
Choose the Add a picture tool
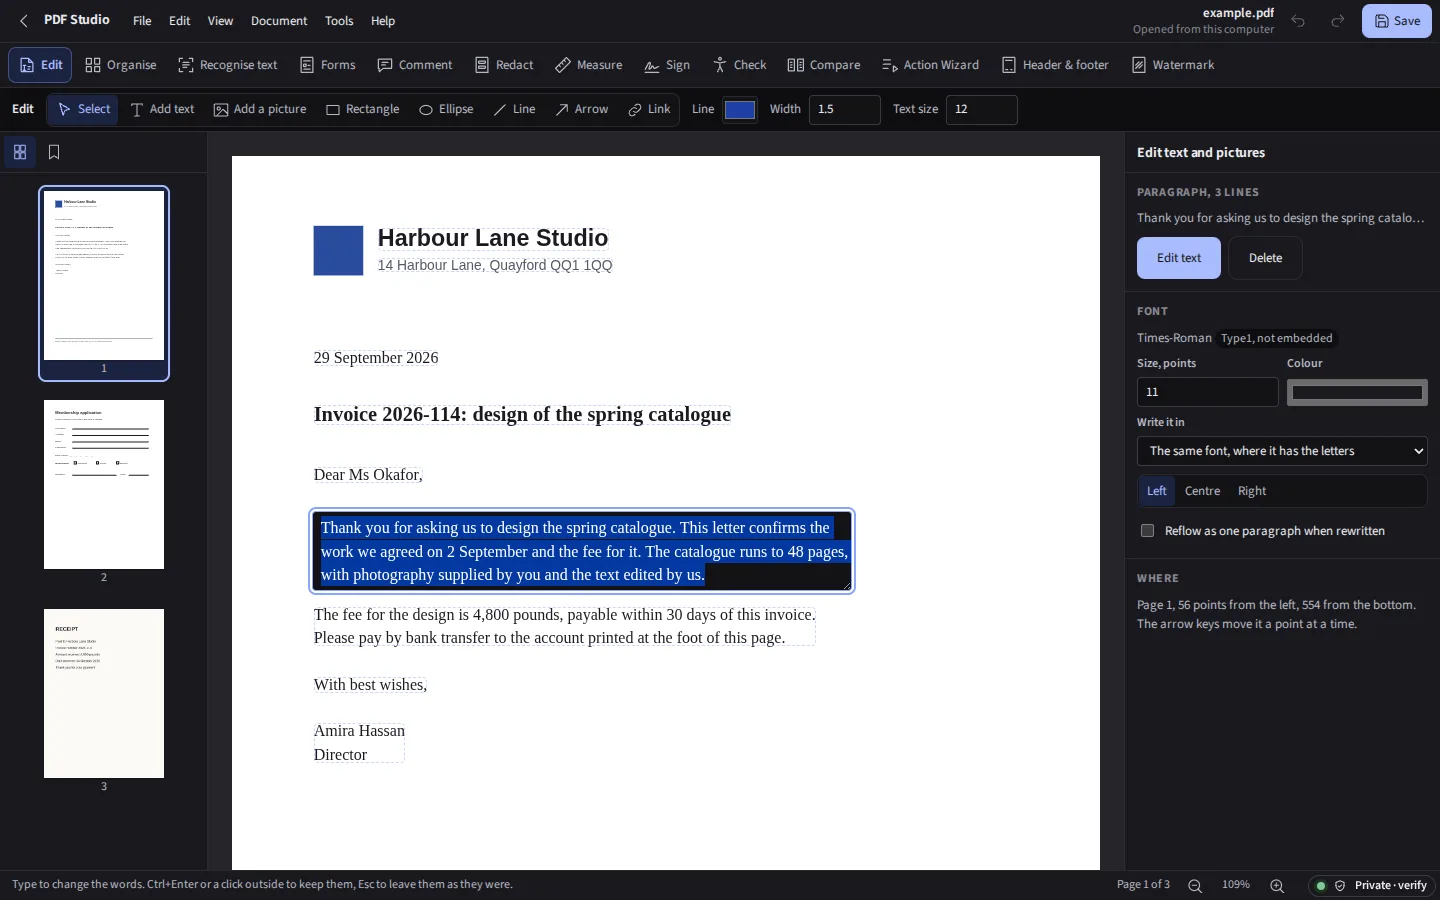click(x=260, y=109)
